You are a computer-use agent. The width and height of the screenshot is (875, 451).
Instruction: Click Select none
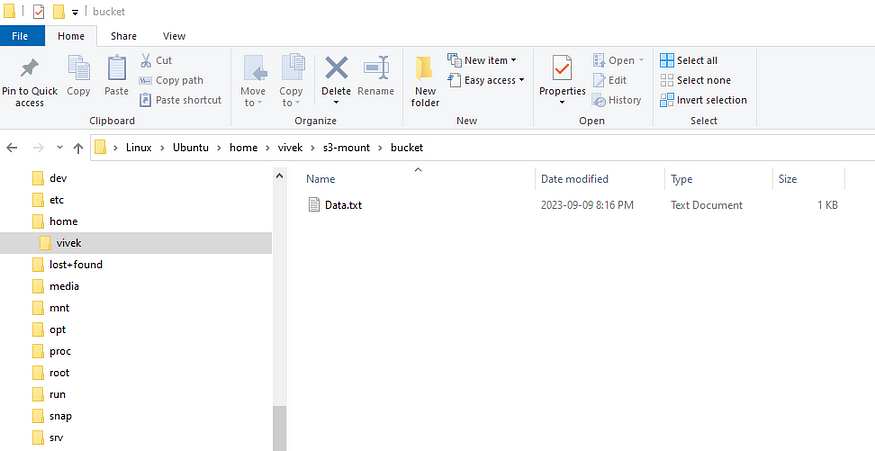click(695, 80)
